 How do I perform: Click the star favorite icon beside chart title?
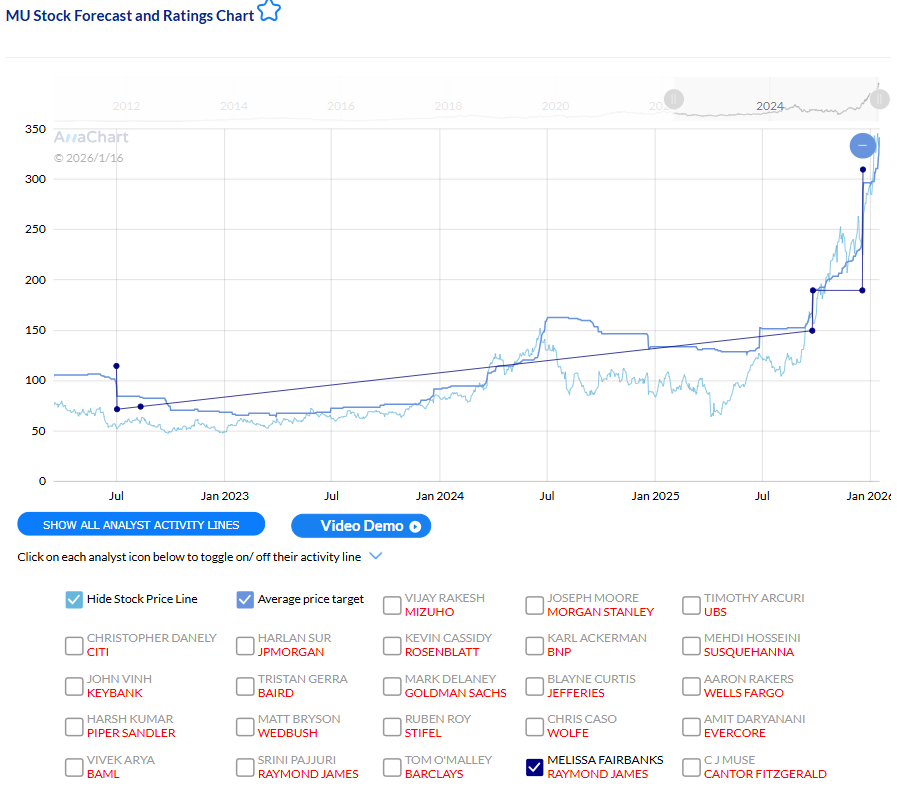(x=269, y=12)
